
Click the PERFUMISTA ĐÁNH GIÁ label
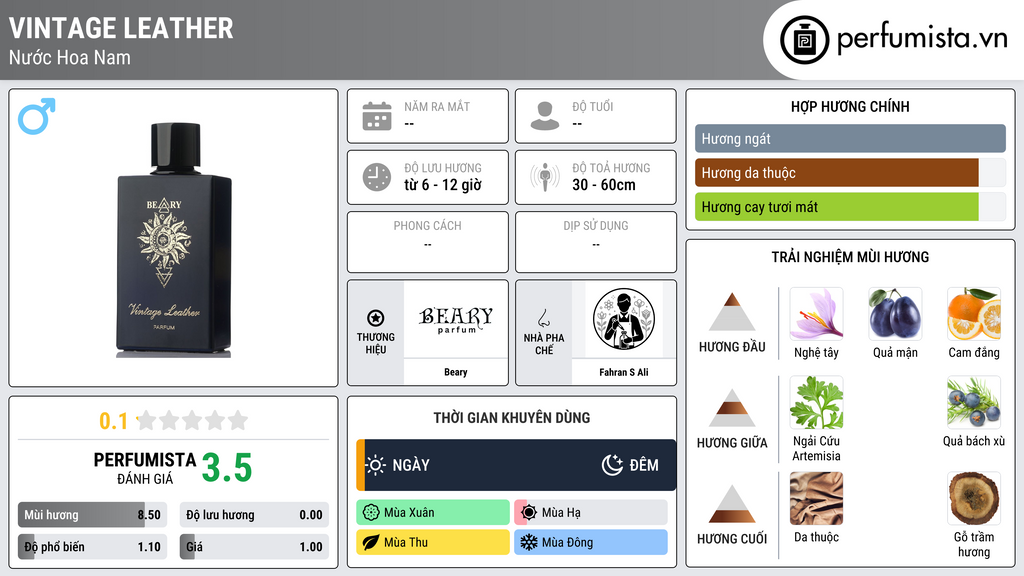coord(144,468)
